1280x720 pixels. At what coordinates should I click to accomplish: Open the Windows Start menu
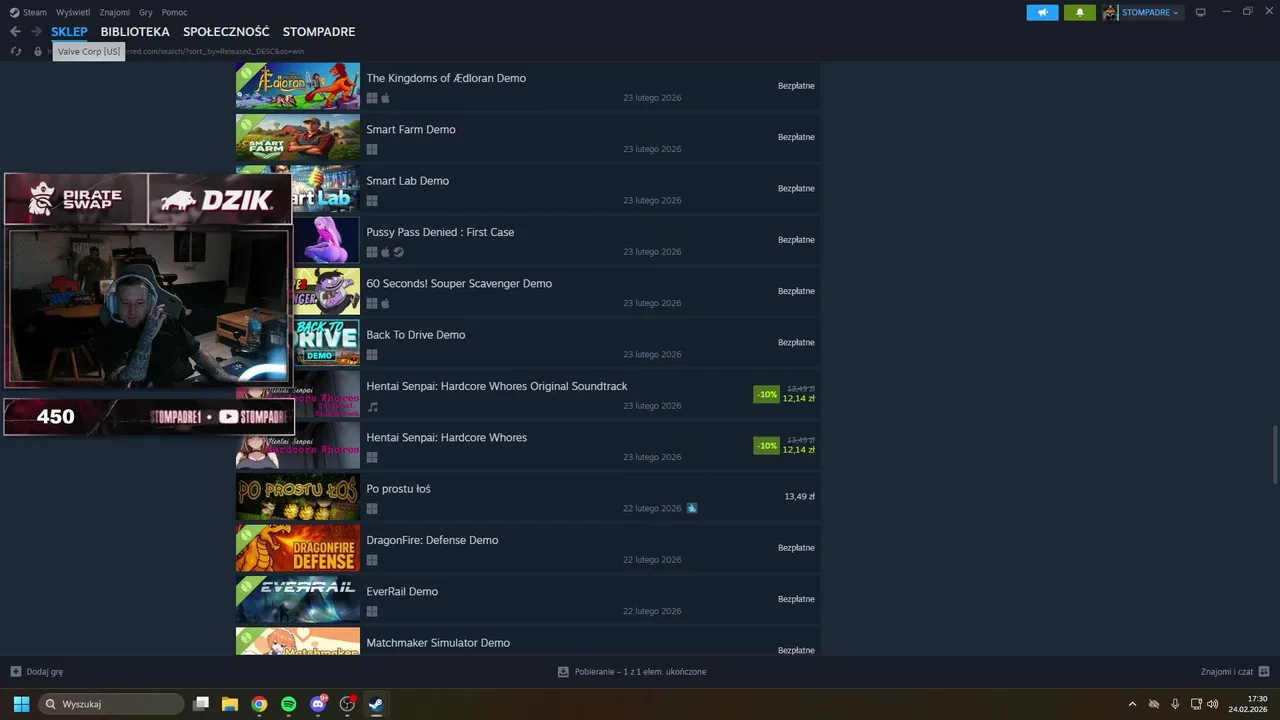tap(21, 704)
